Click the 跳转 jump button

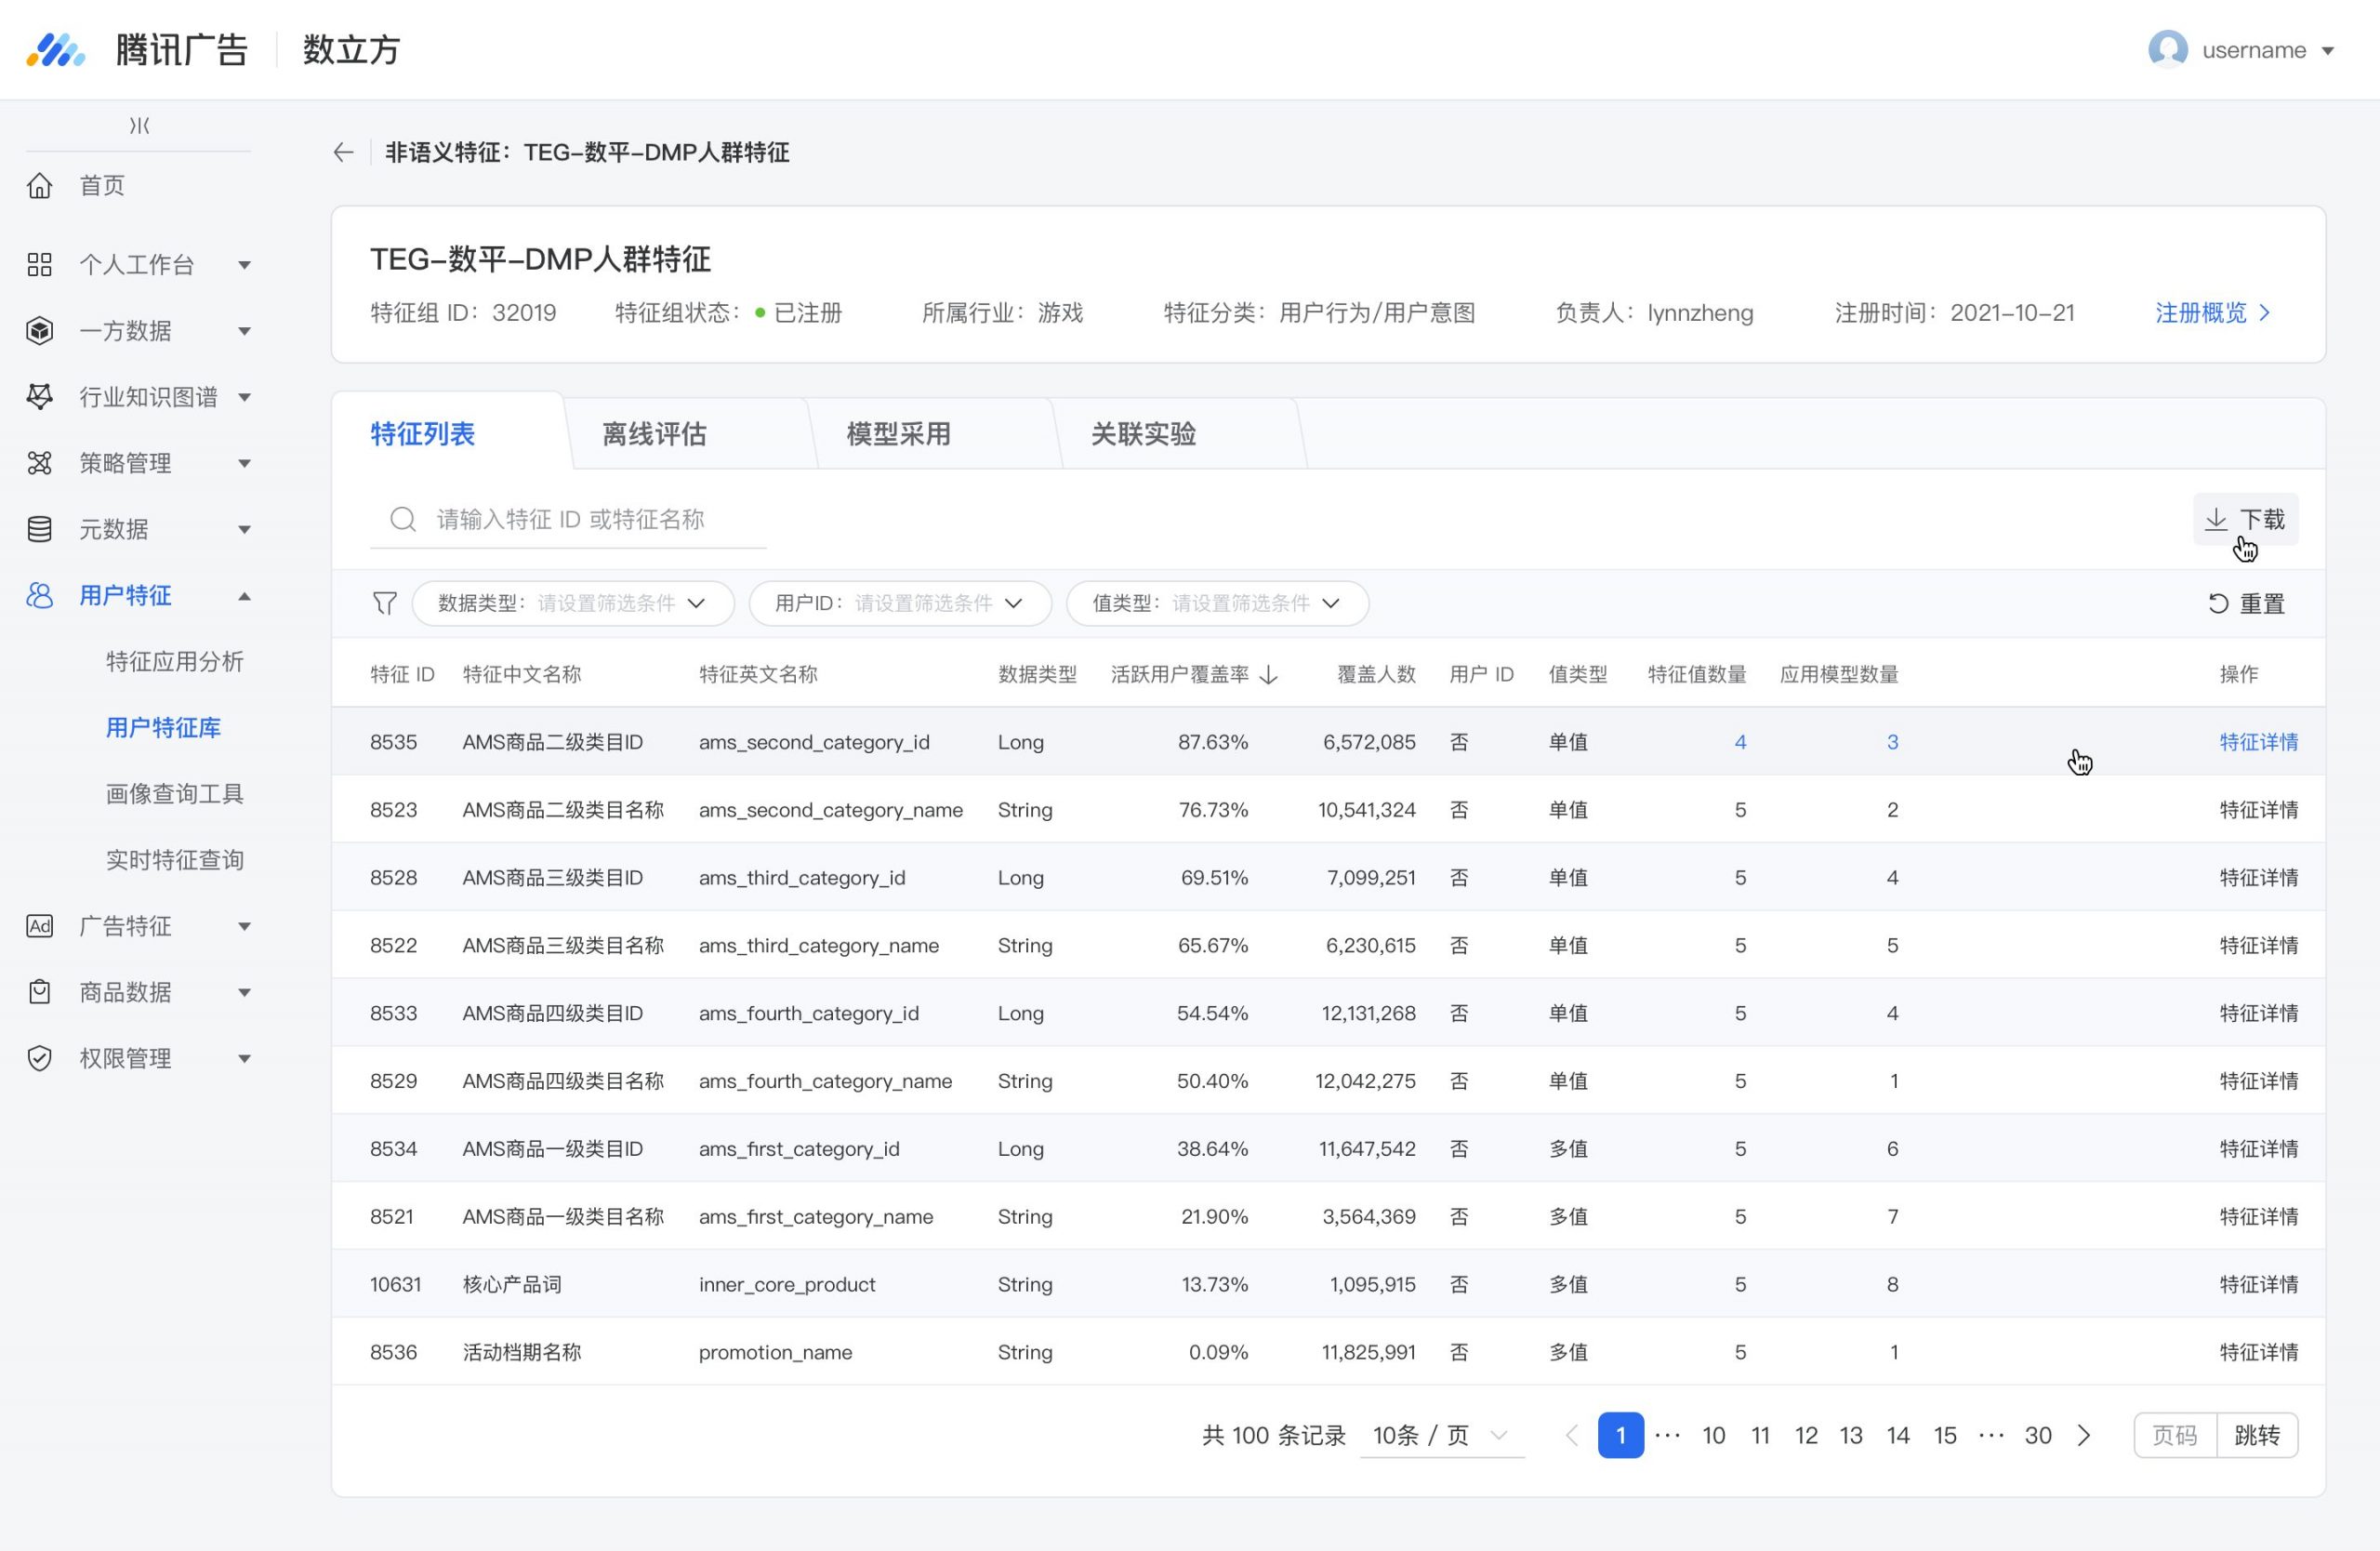click(x=2257, y=1436)
